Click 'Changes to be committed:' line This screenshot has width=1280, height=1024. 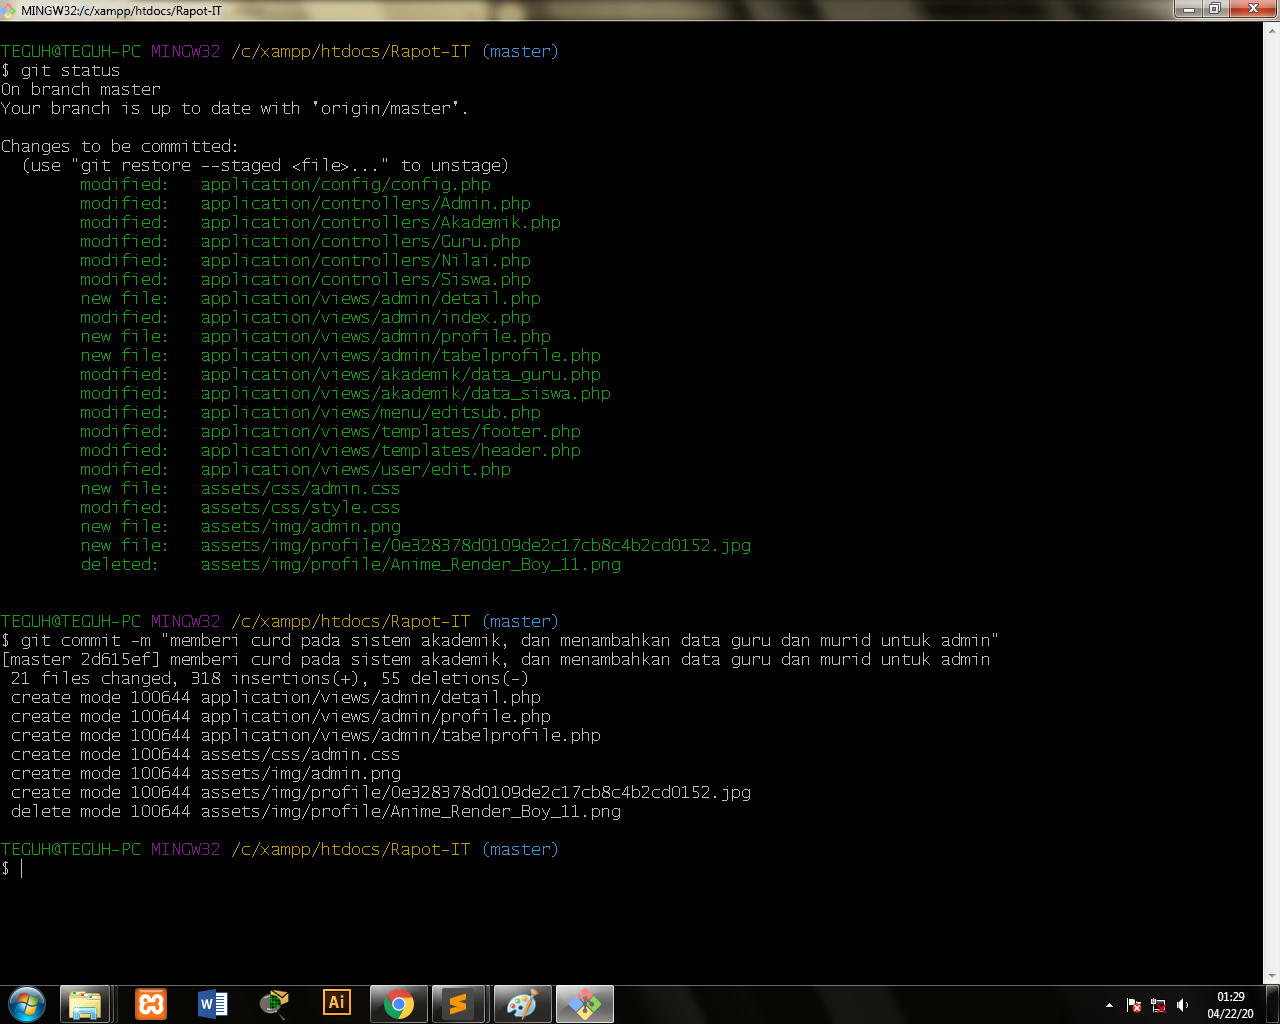pyautogui.click(x=120, y=147)
